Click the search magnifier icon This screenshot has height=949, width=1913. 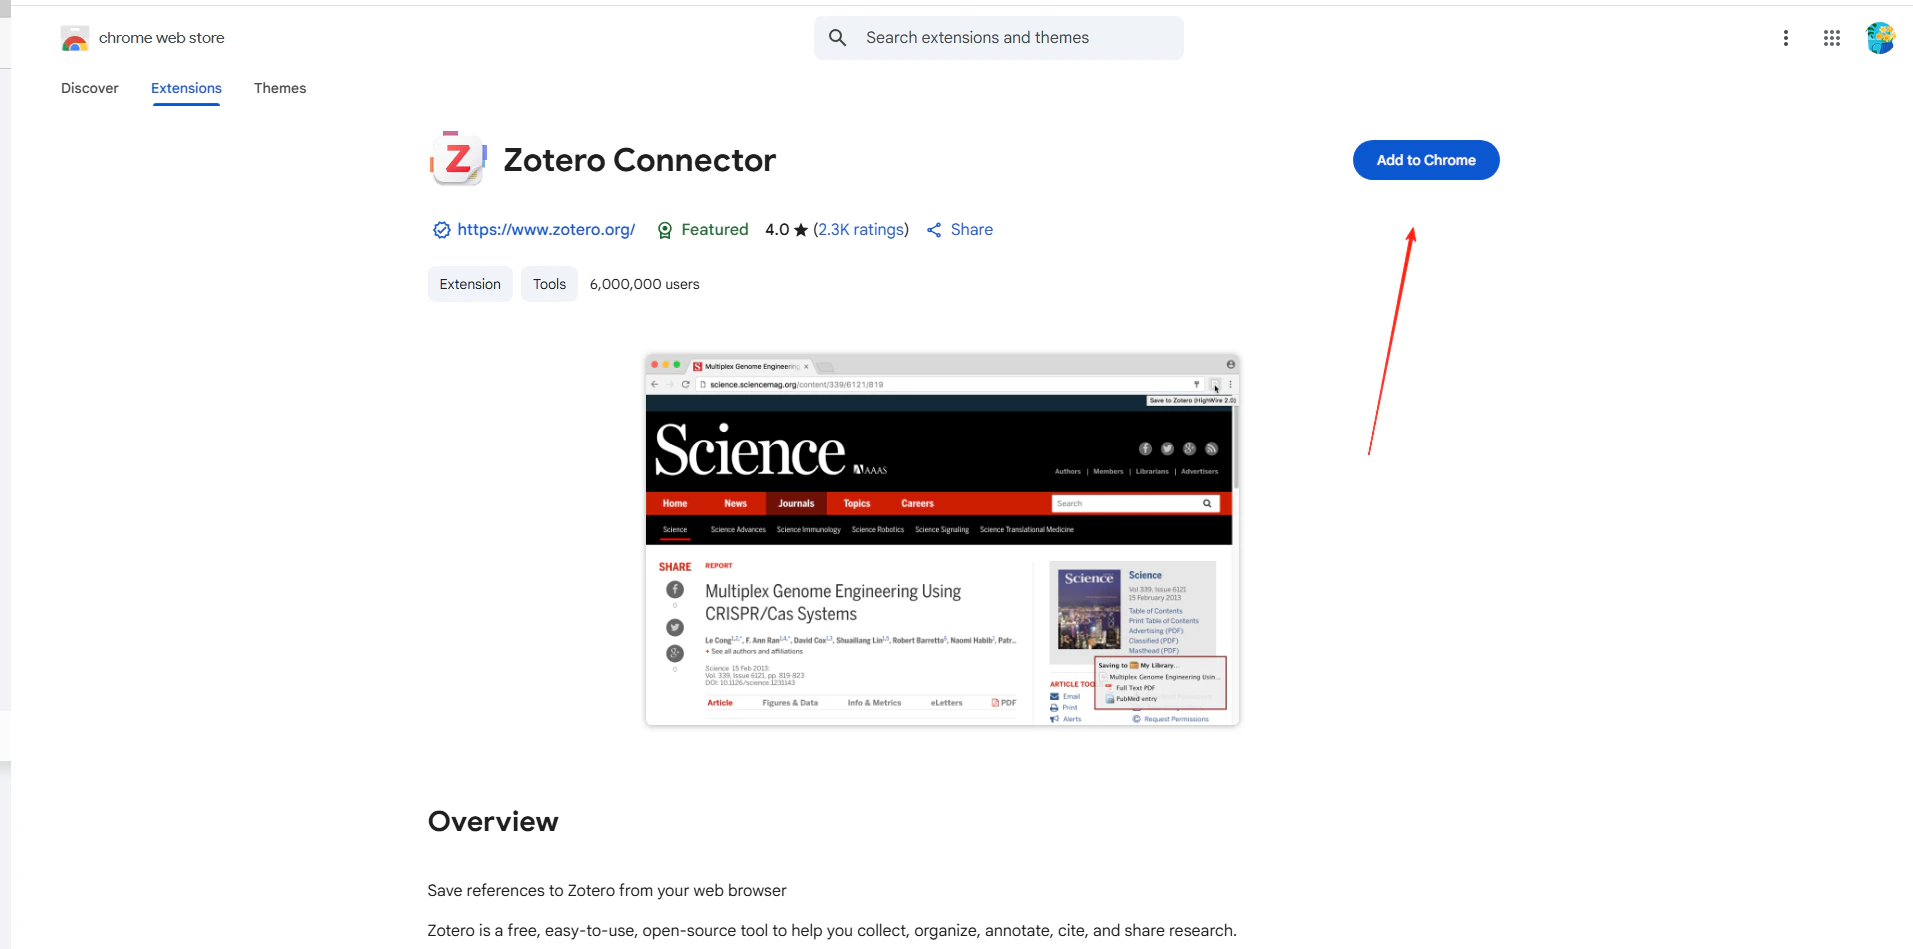[x=837, y=37]
